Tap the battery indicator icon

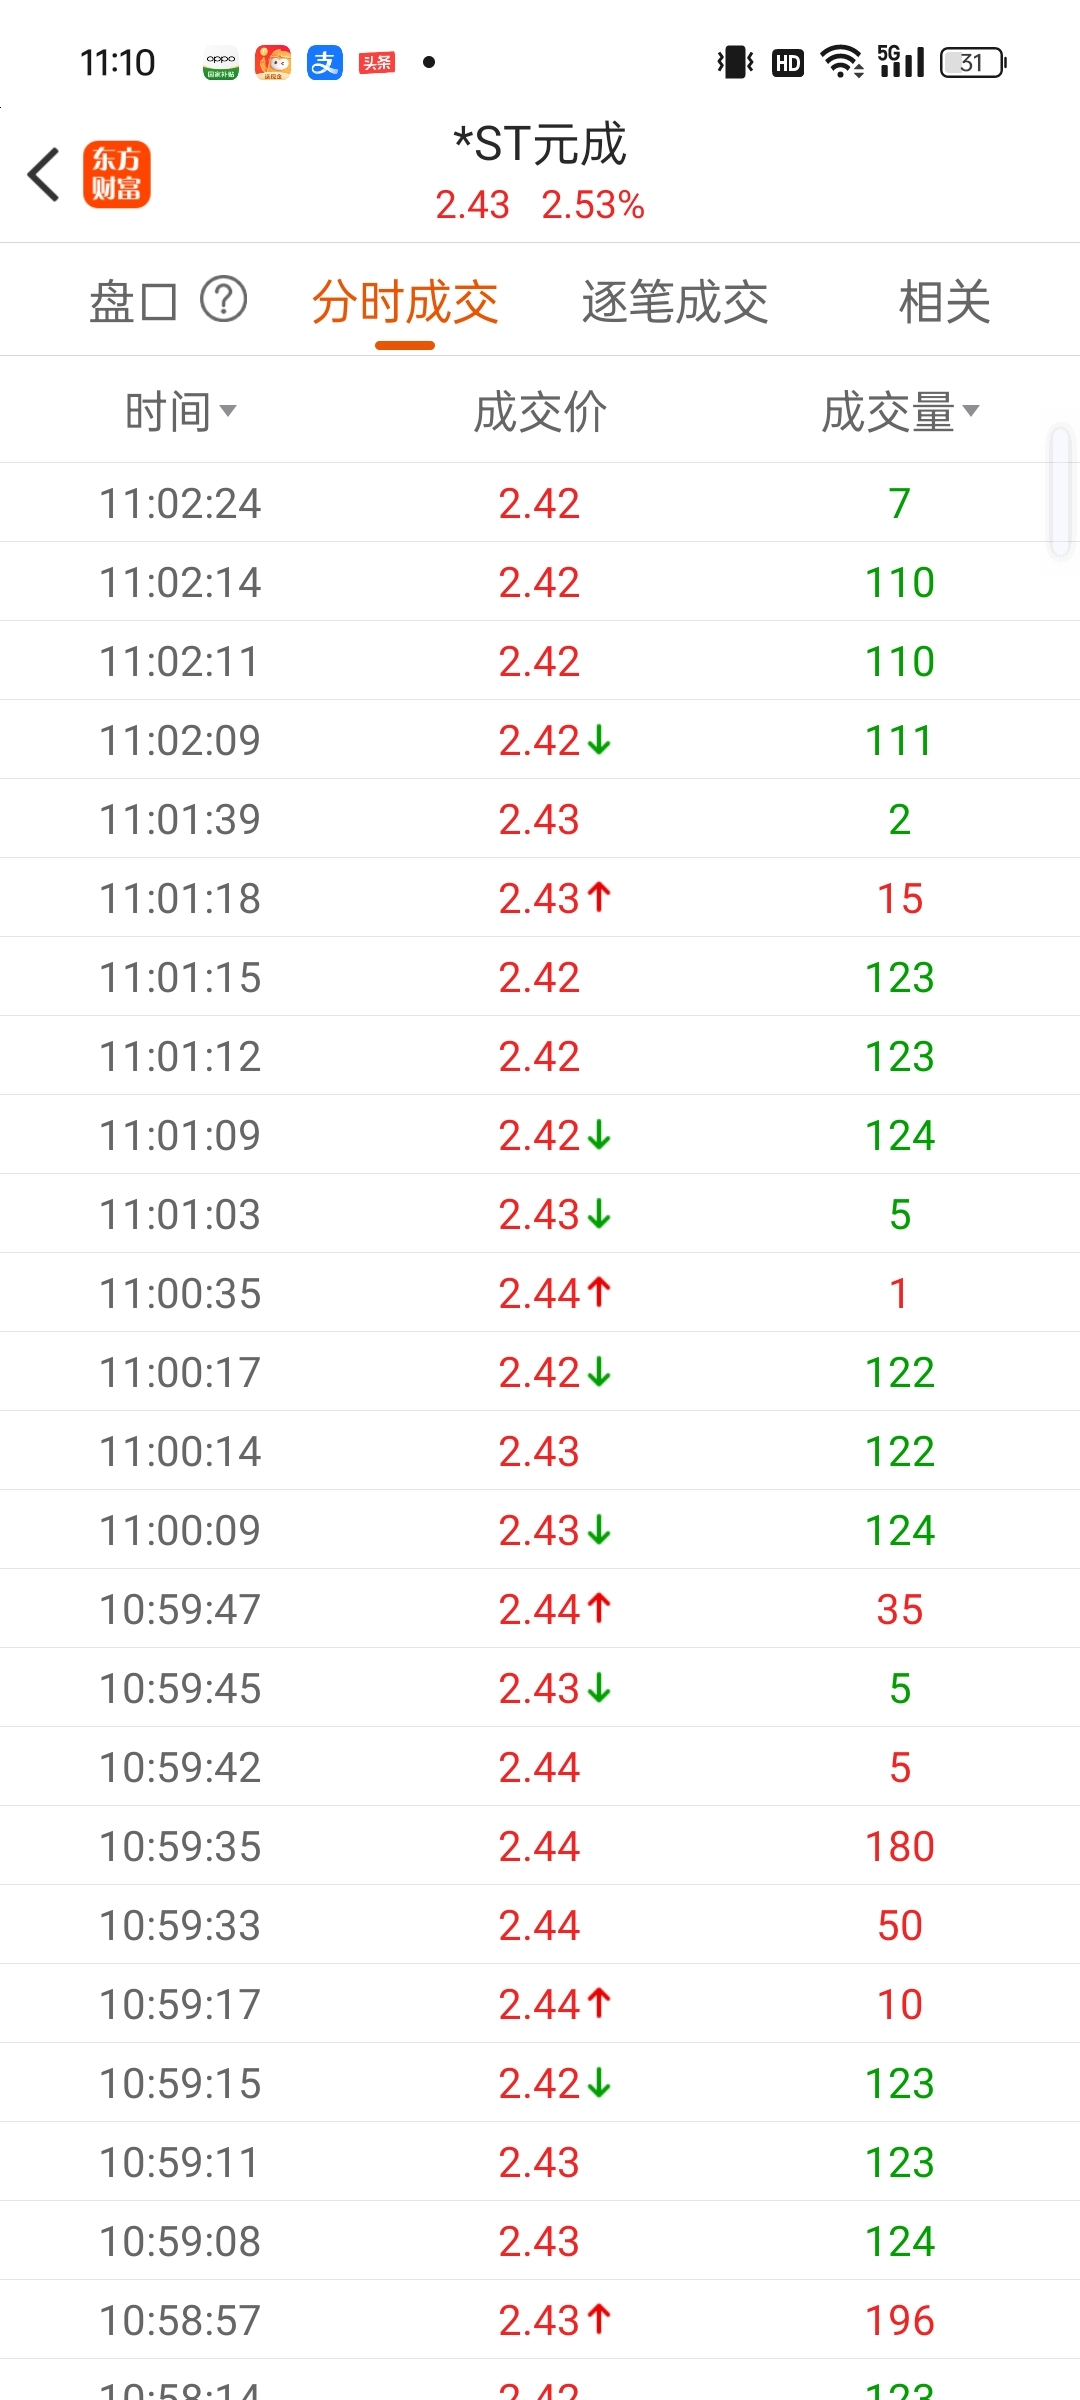click(973, 63)
